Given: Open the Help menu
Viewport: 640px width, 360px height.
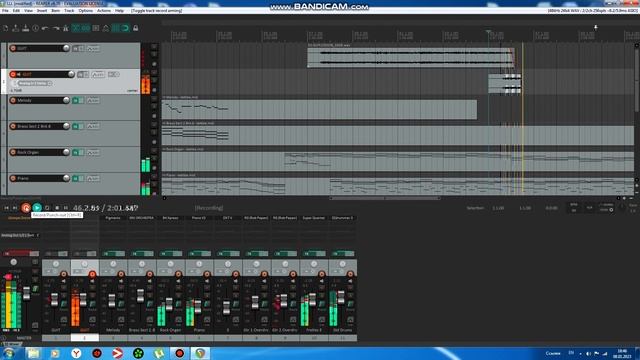Looking at the screenshot, I should pyautogui.click(x=119, y=11).
